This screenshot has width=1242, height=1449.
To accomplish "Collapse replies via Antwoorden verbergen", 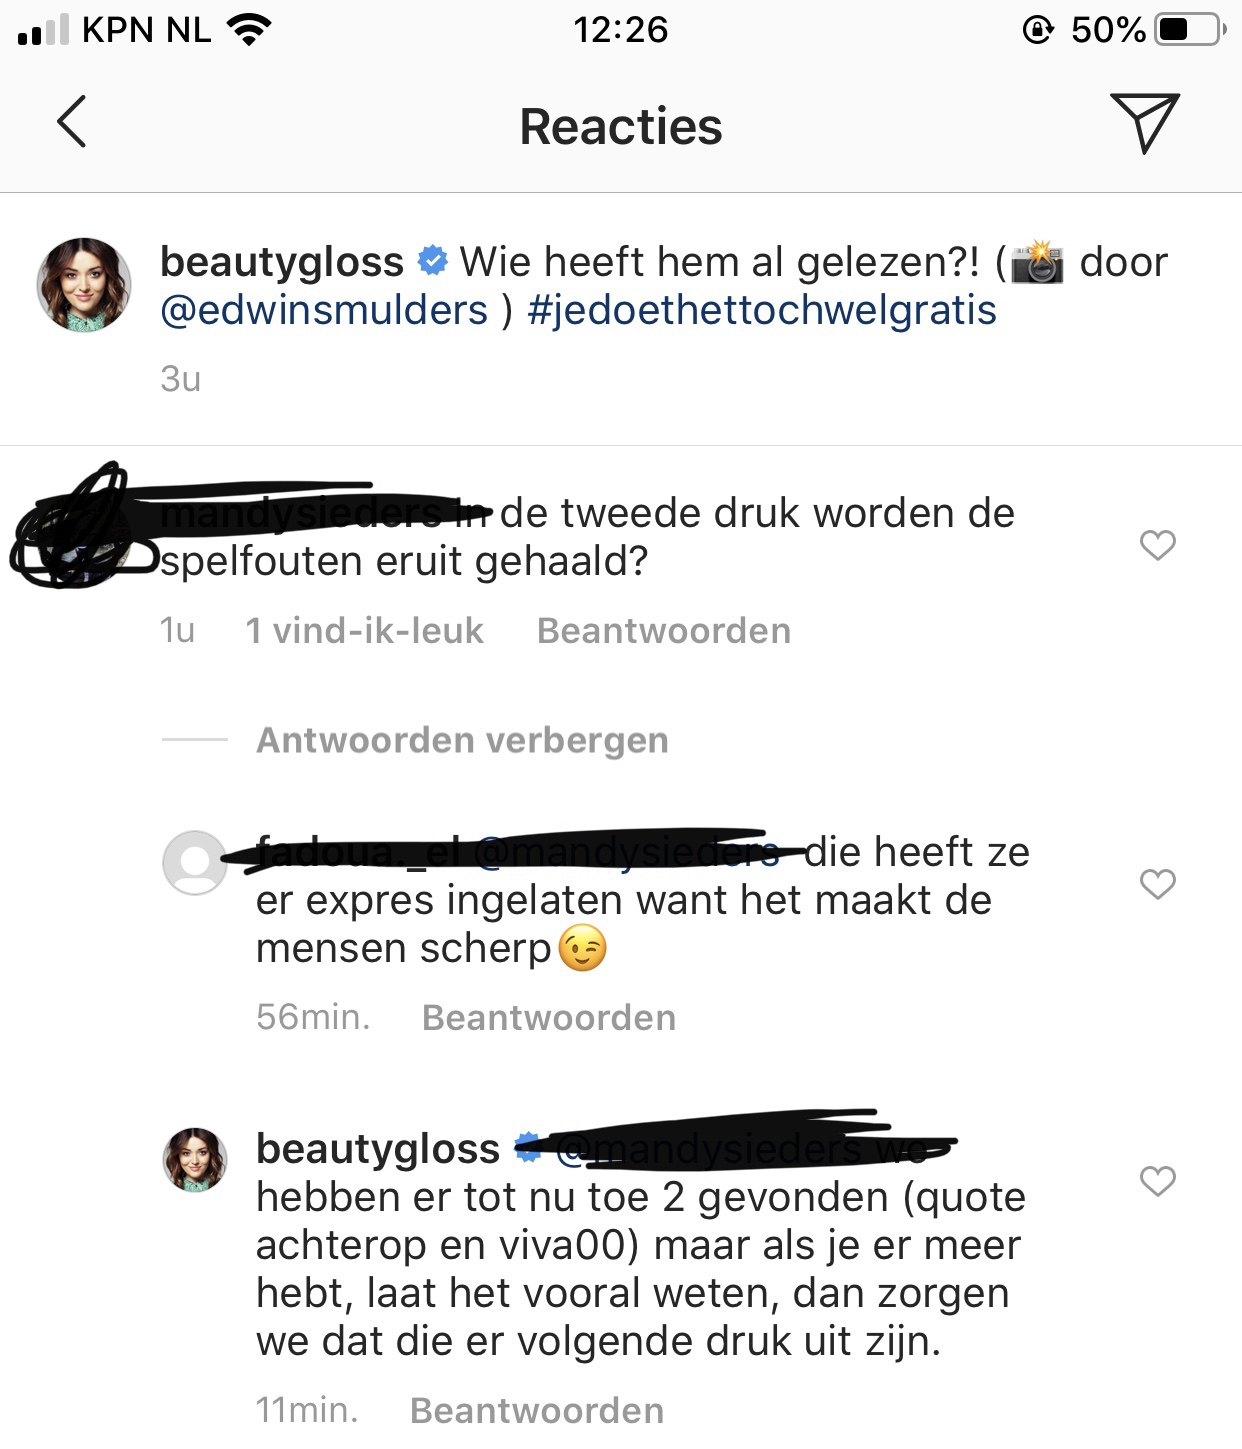I will (x=462, y=740).
